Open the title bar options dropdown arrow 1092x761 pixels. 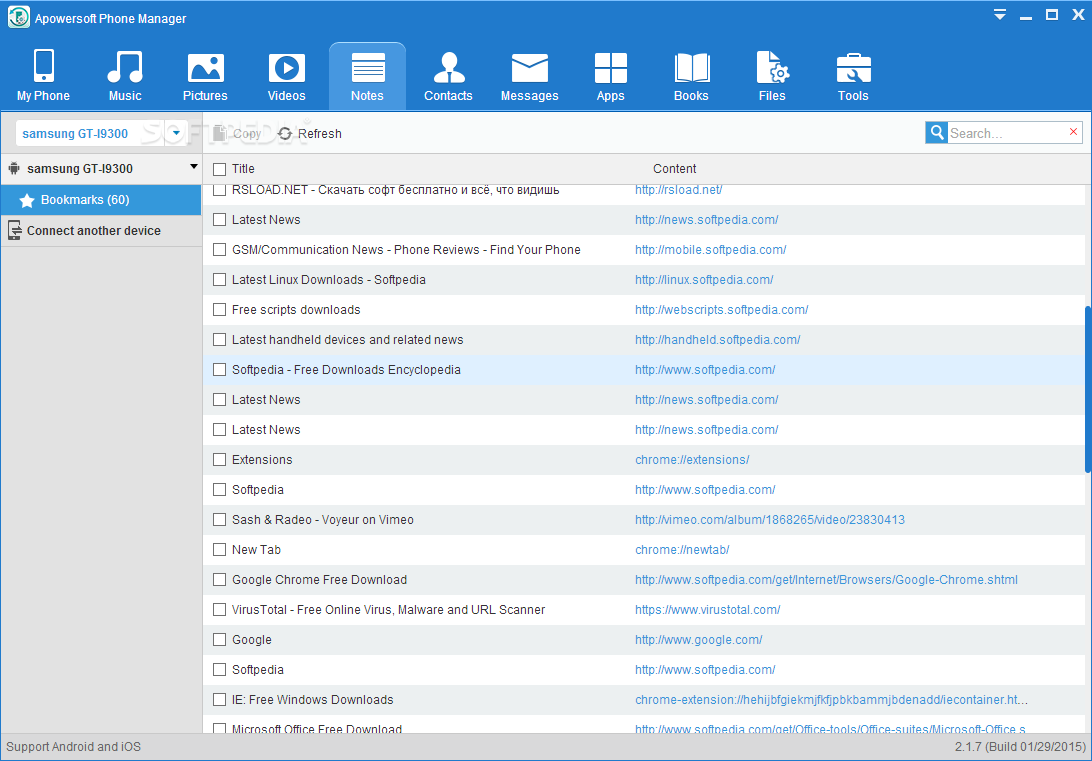pos(999,15)
